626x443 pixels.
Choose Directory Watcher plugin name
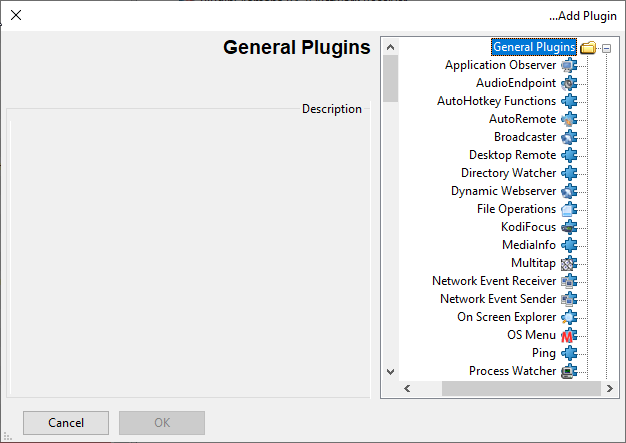509,173
